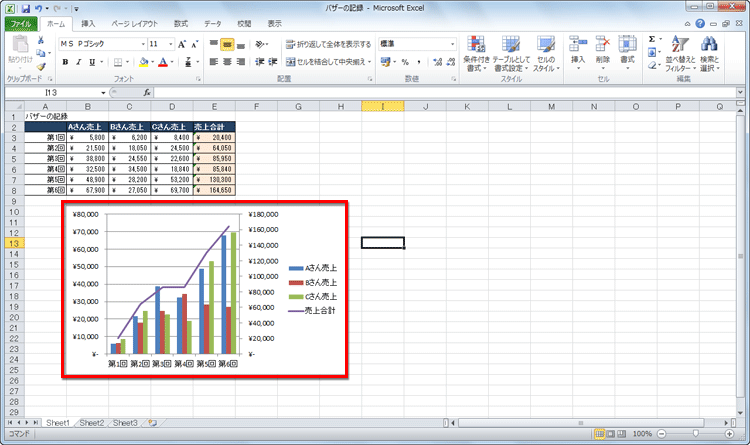This screenshot has width=750, height=445.
Task: Click the 並べ替えとフィルター sort and filter icon
Action: pyautogui.click(x=679, y=52)
